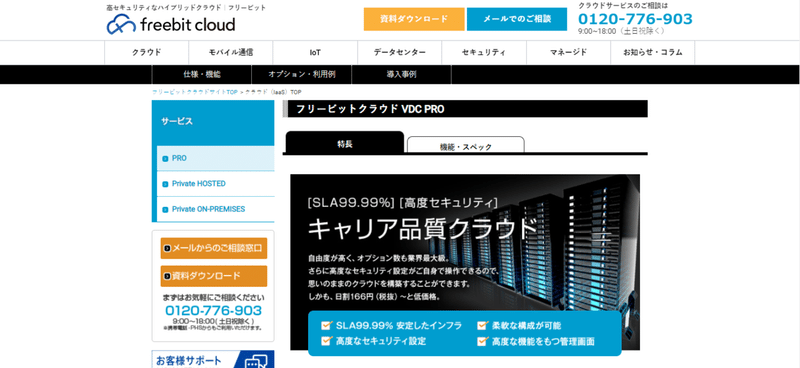Select PRO in the サービス sidebar
Viewport: 800px width, 368px height.
pyautogui.click(x=215, y=158)
